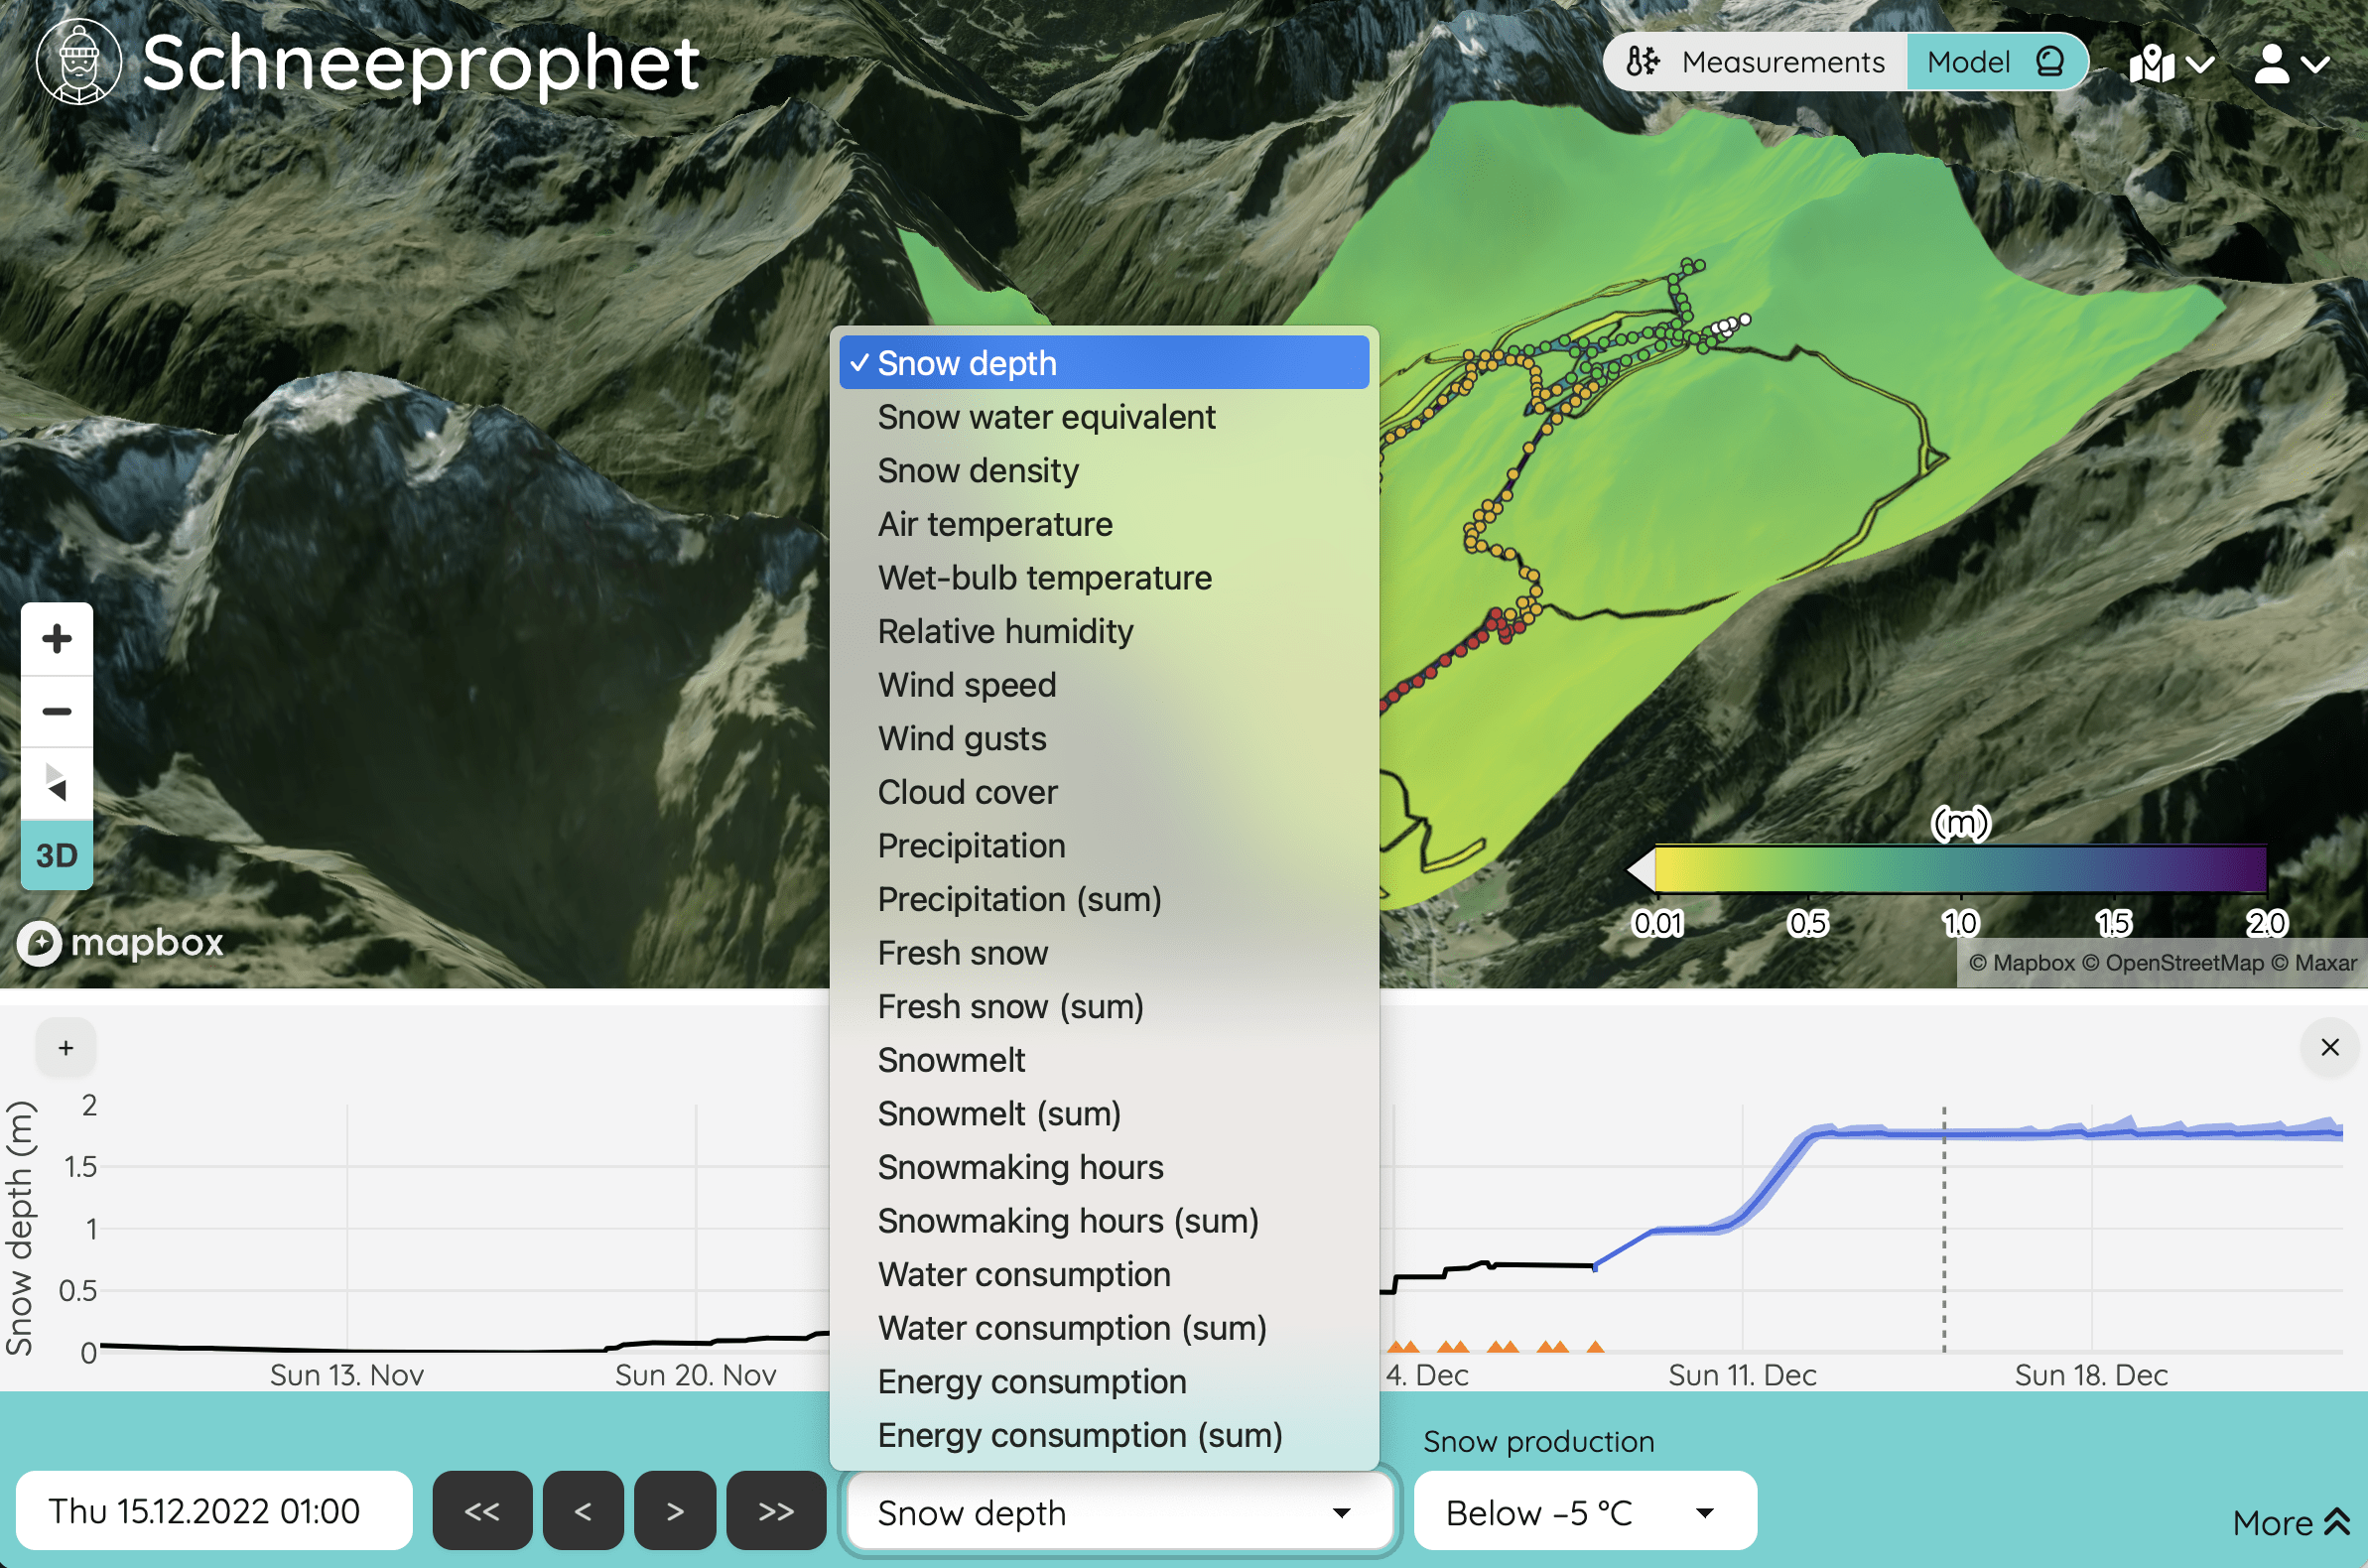
Task: Reset map bearing with compass button
Action: (57, 783)
